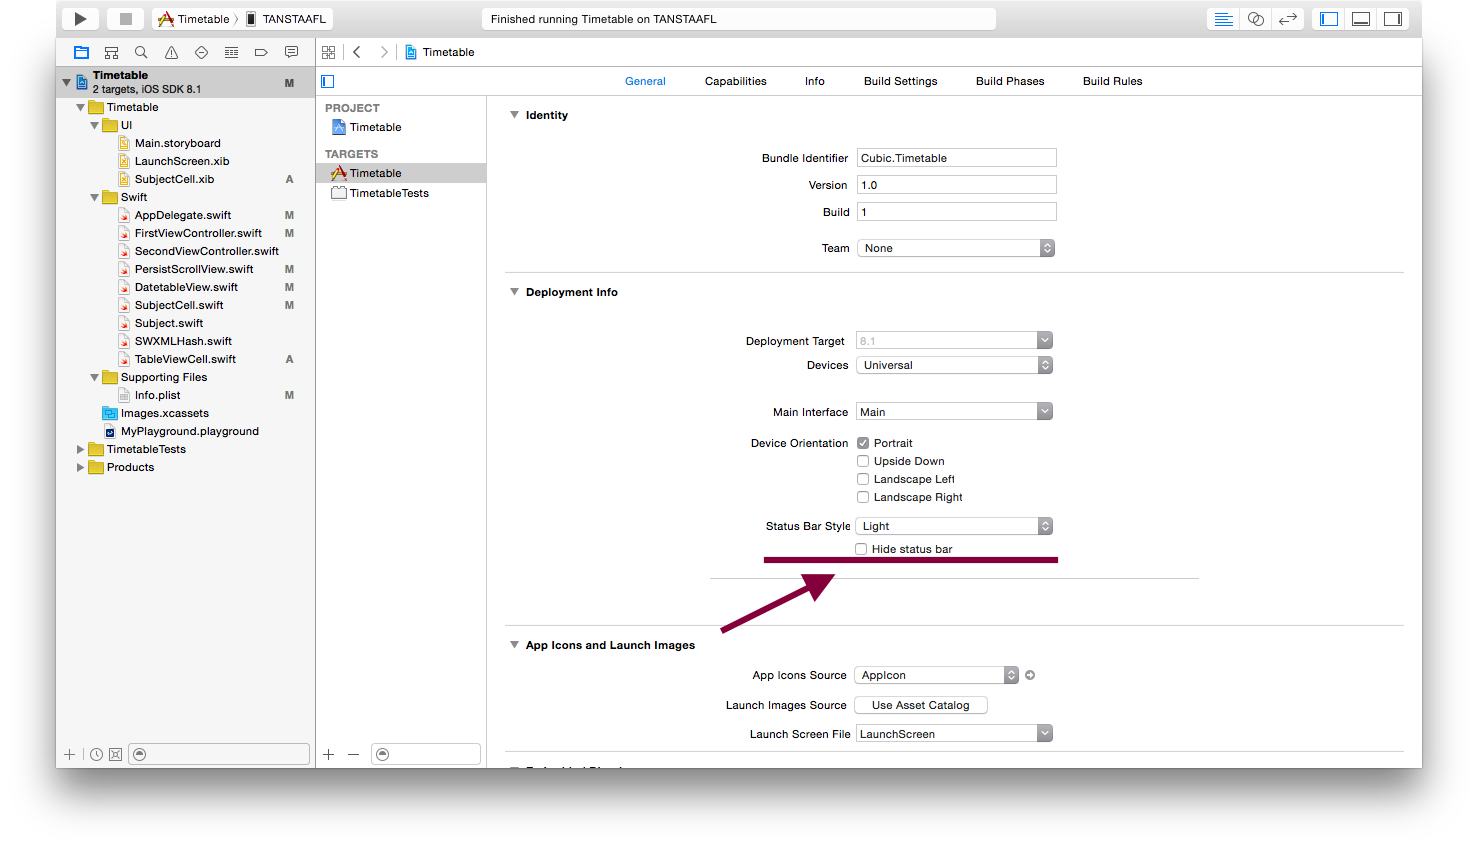
Task: Open the Deployment Target combo box
Action: pyautogui.click(x=954, y=341)
